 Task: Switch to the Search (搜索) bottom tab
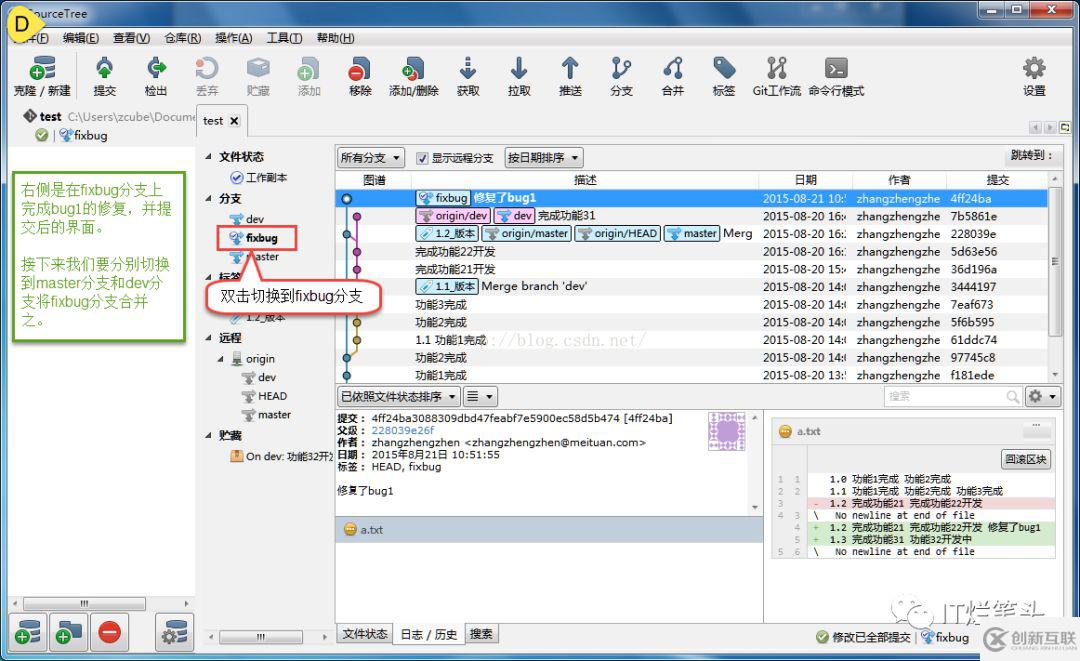point(481,633)
